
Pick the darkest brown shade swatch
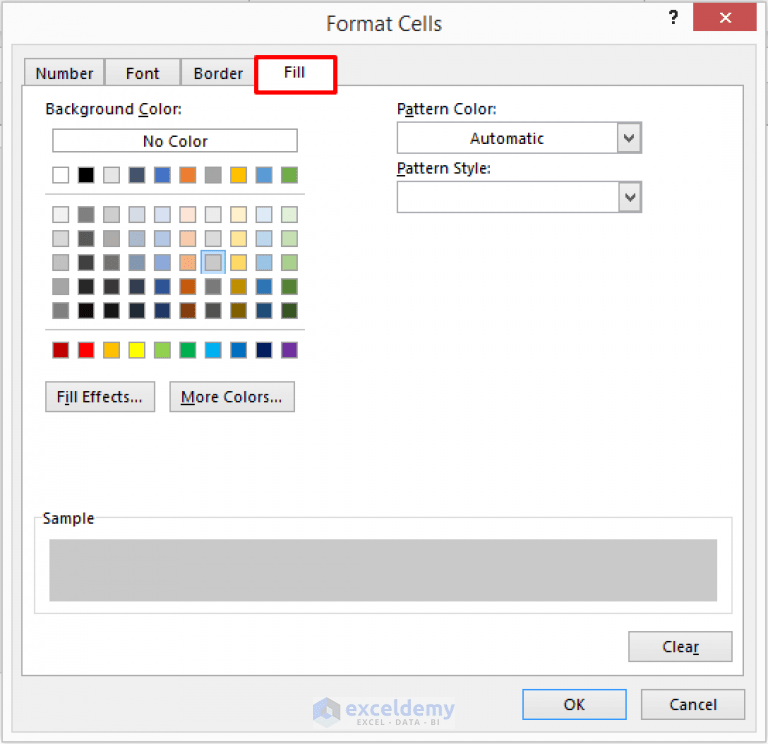[x=188, y=311]
